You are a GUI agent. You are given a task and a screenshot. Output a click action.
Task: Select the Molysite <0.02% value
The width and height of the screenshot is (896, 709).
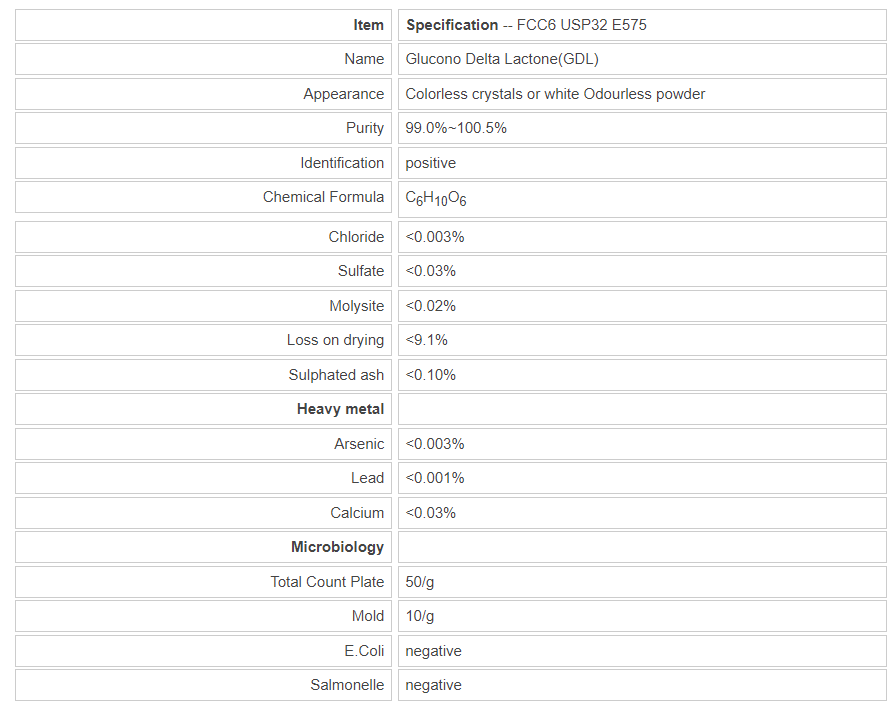[431, 306]
